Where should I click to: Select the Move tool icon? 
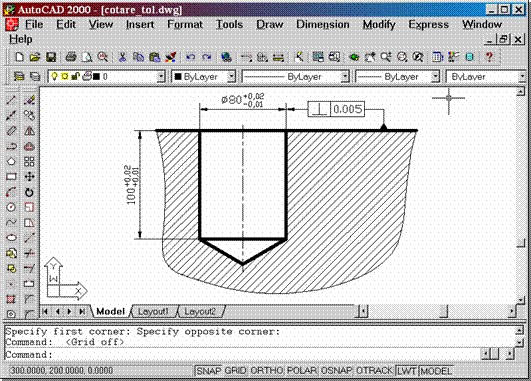(29, 177)
